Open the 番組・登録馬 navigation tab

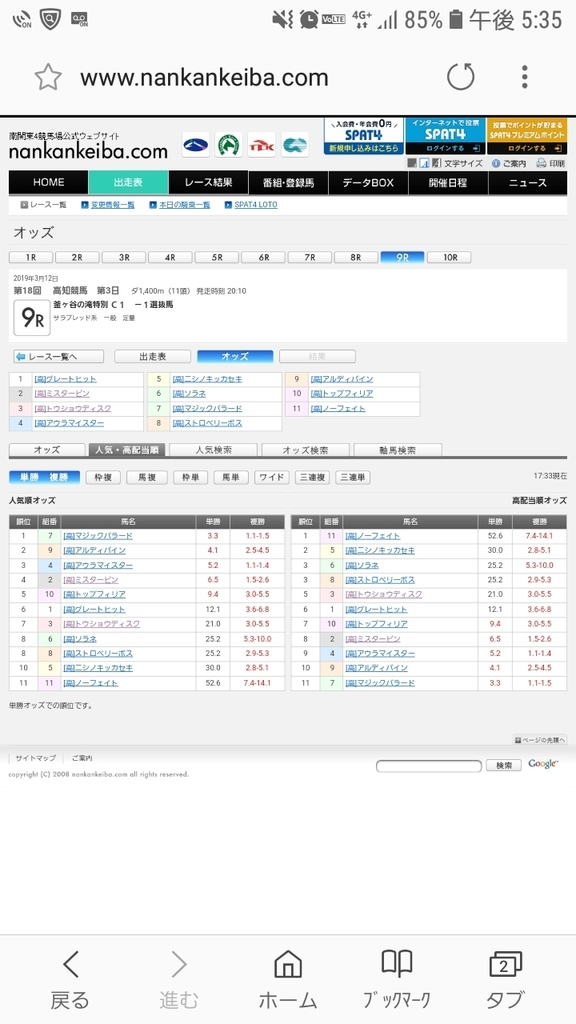point(288,183)
